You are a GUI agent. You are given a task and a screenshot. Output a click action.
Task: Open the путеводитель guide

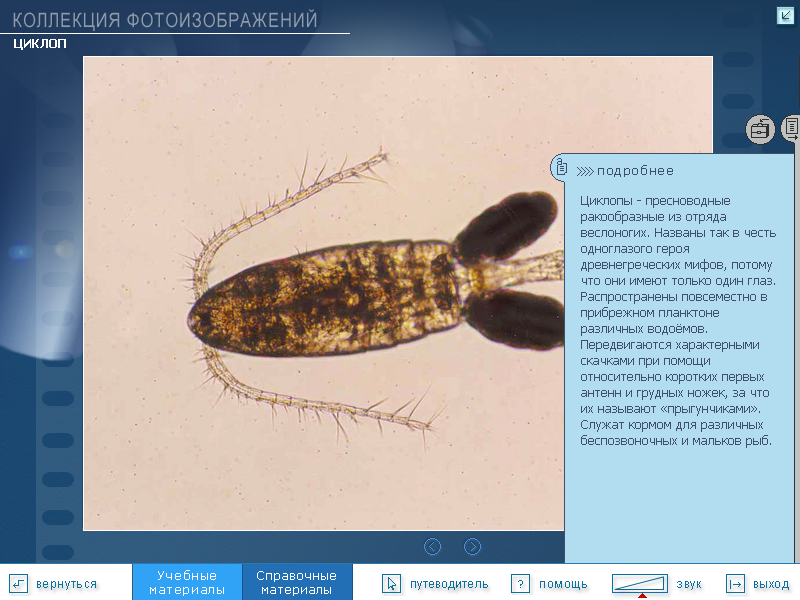(x=449, y=584)
